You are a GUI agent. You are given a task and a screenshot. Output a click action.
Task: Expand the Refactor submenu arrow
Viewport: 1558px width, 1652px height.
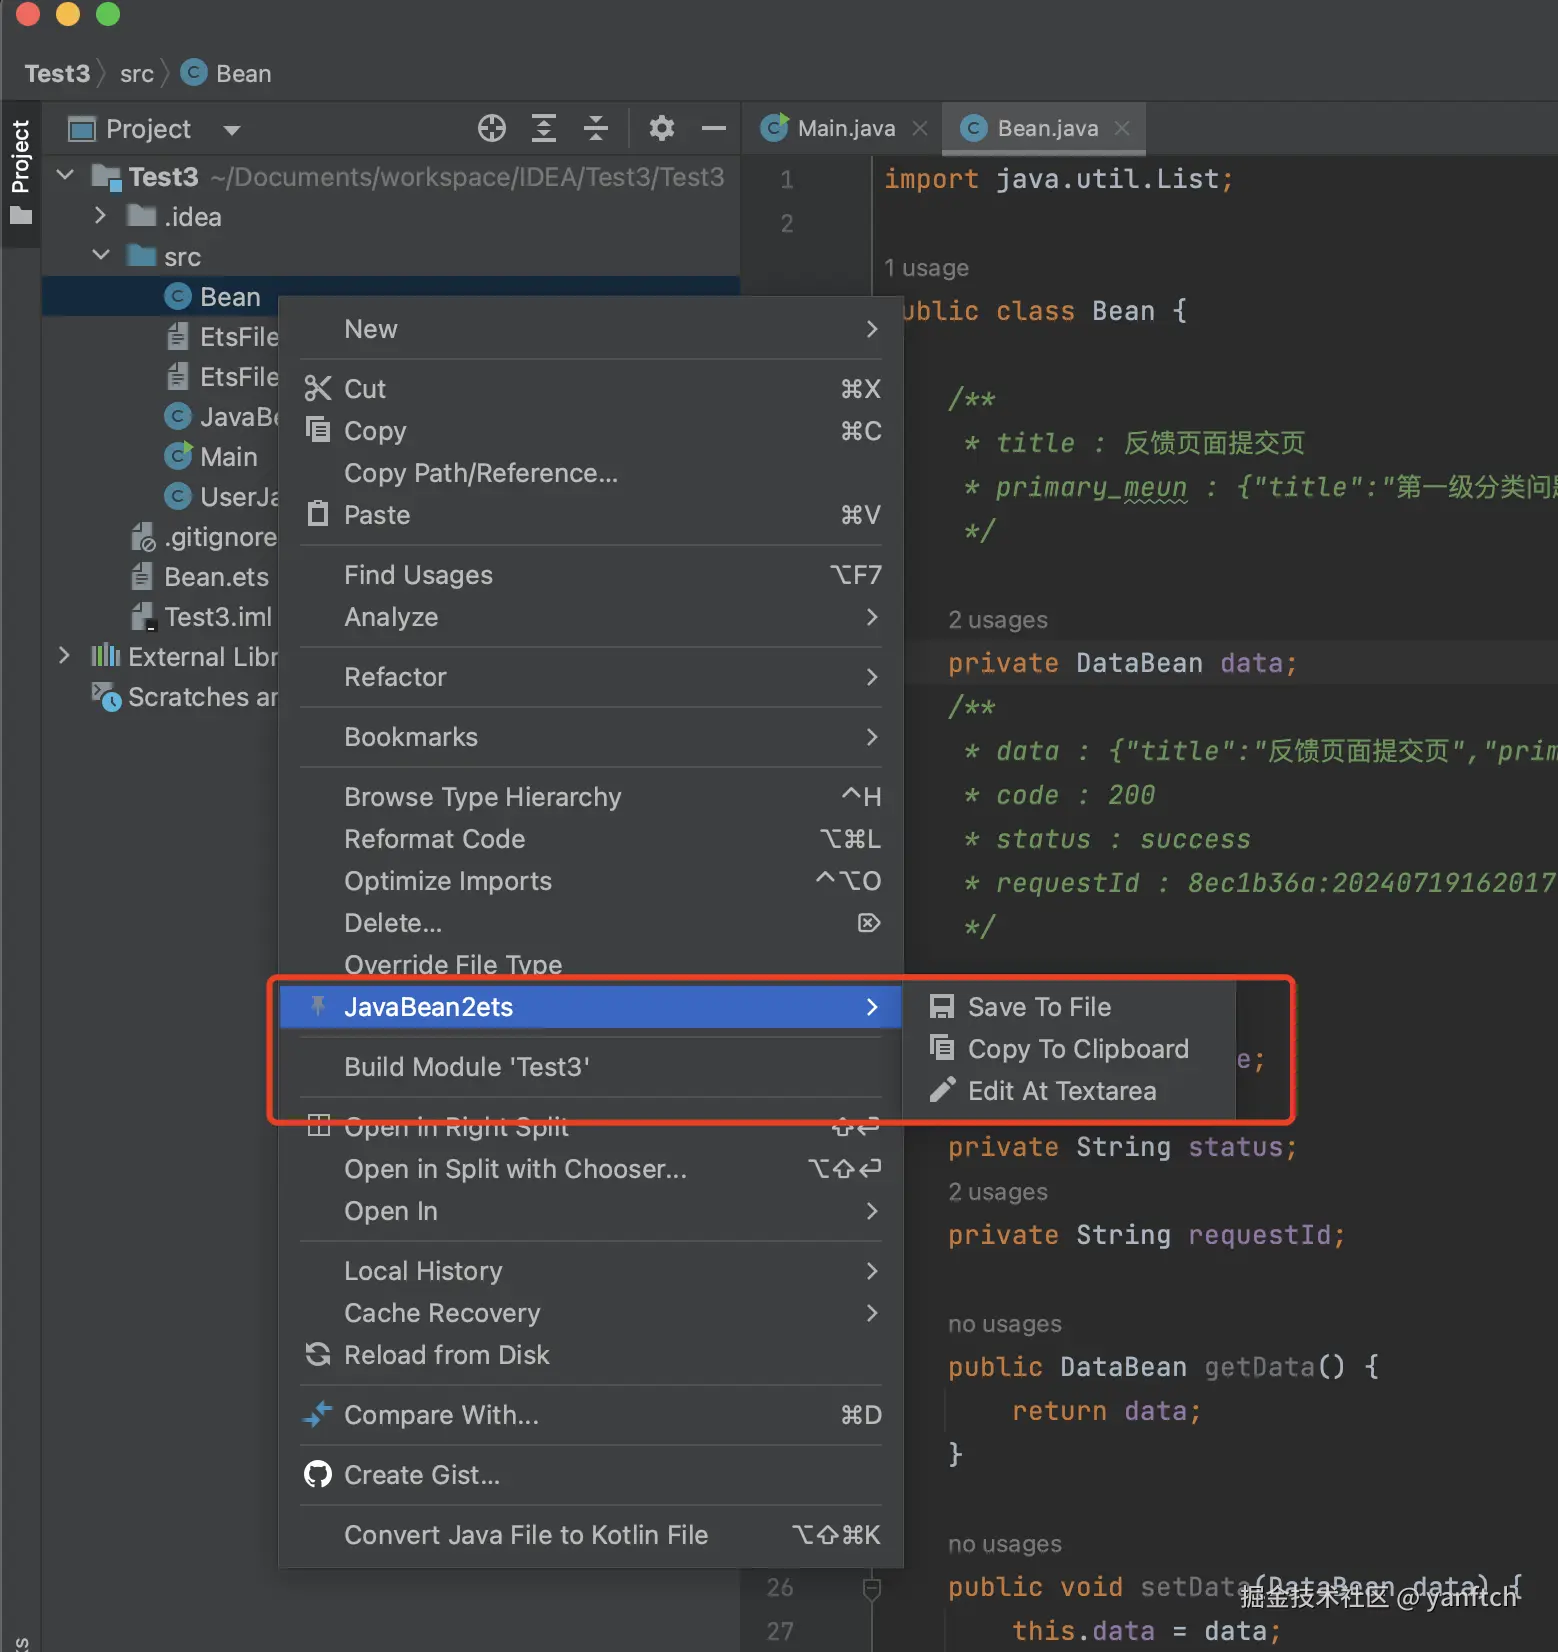872,677
